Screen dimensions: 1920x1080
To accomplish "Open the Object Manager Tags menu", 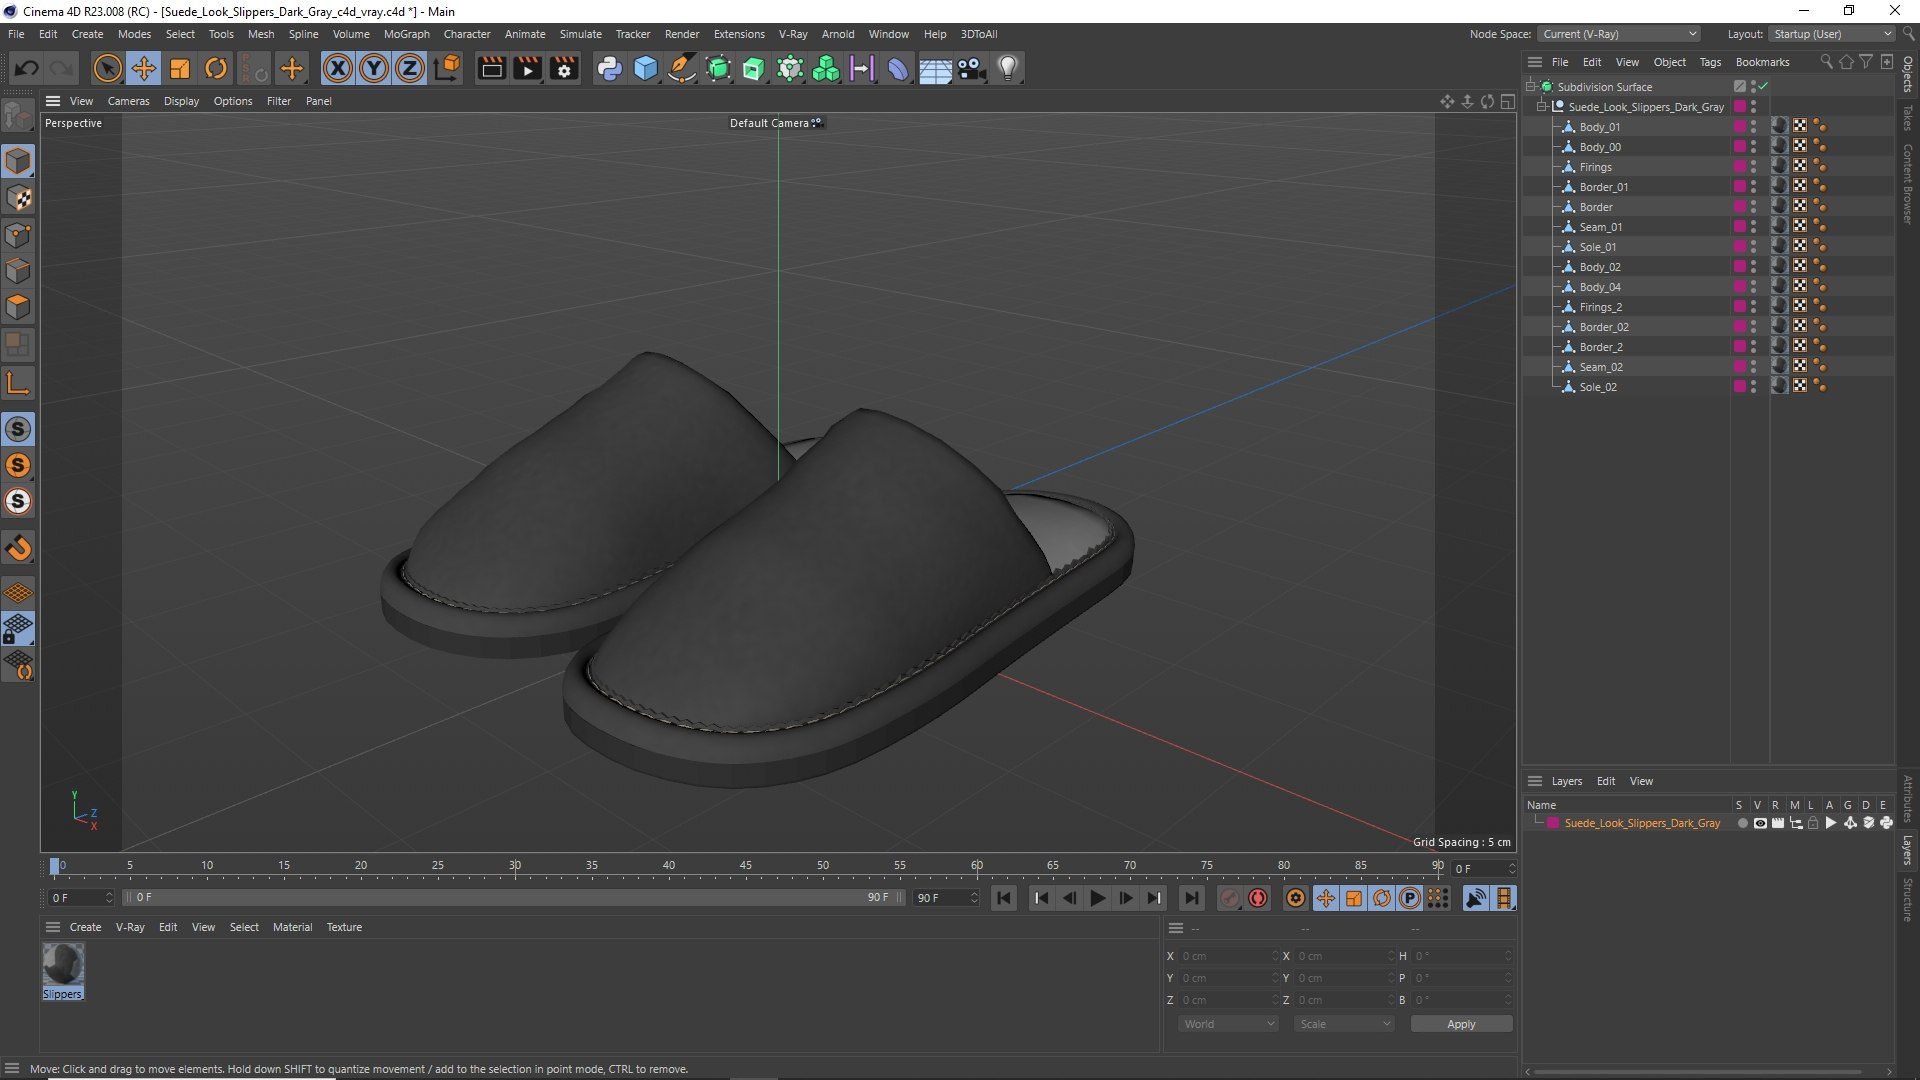I will 1710,62.
